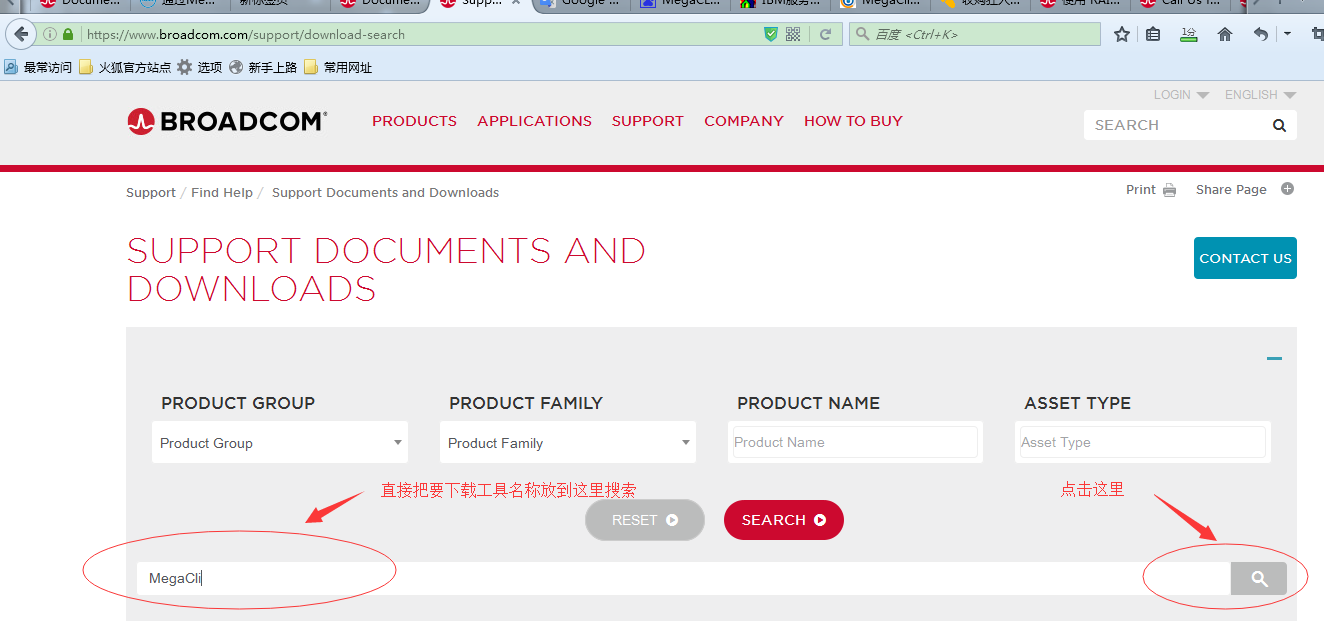Click the Broadcom logo
Image resolution: width=1324 pixels, height=626 pixels.
[x=227, y=121]
